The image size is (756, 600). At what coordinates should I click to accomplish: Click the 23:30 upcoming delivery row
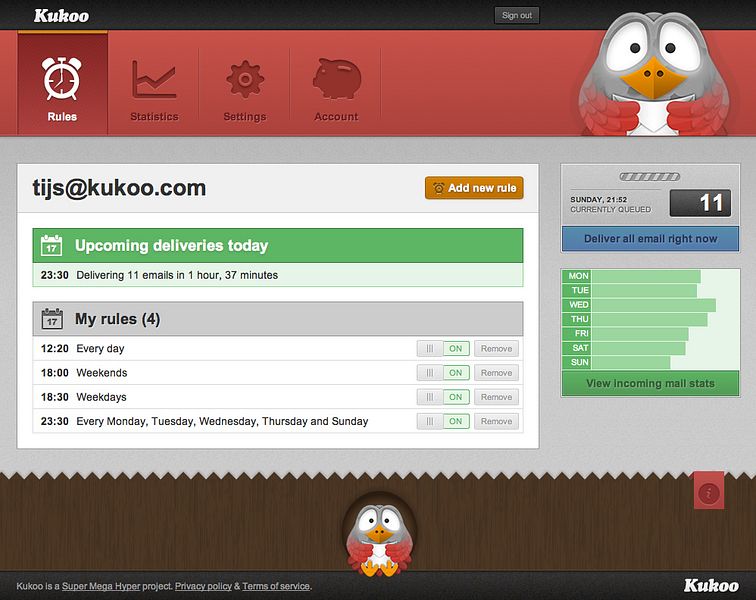[x=278, y=275]
